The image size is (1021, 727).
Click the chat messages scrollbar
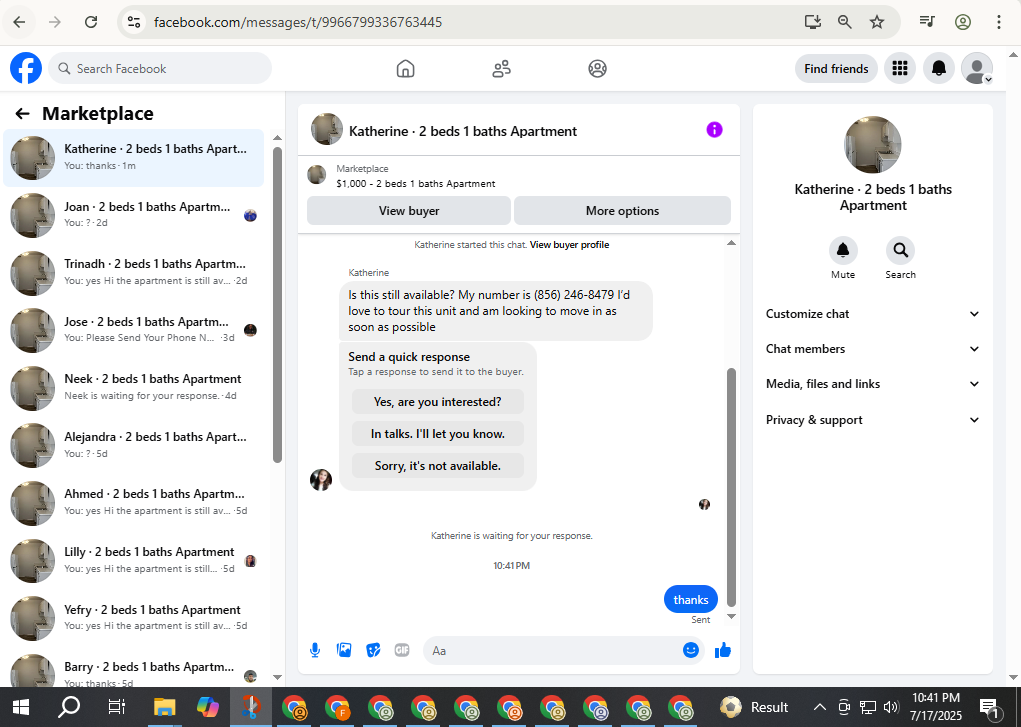[731, 487]
